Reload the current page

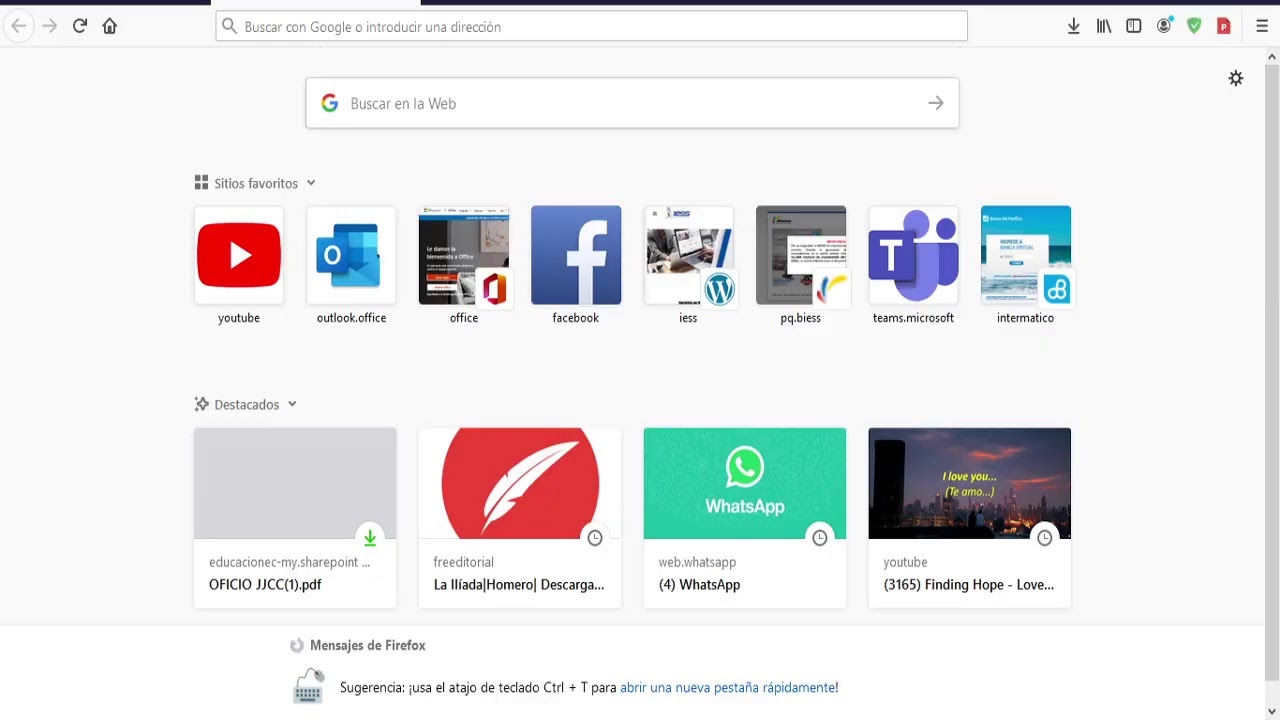[x=80, y=26]
